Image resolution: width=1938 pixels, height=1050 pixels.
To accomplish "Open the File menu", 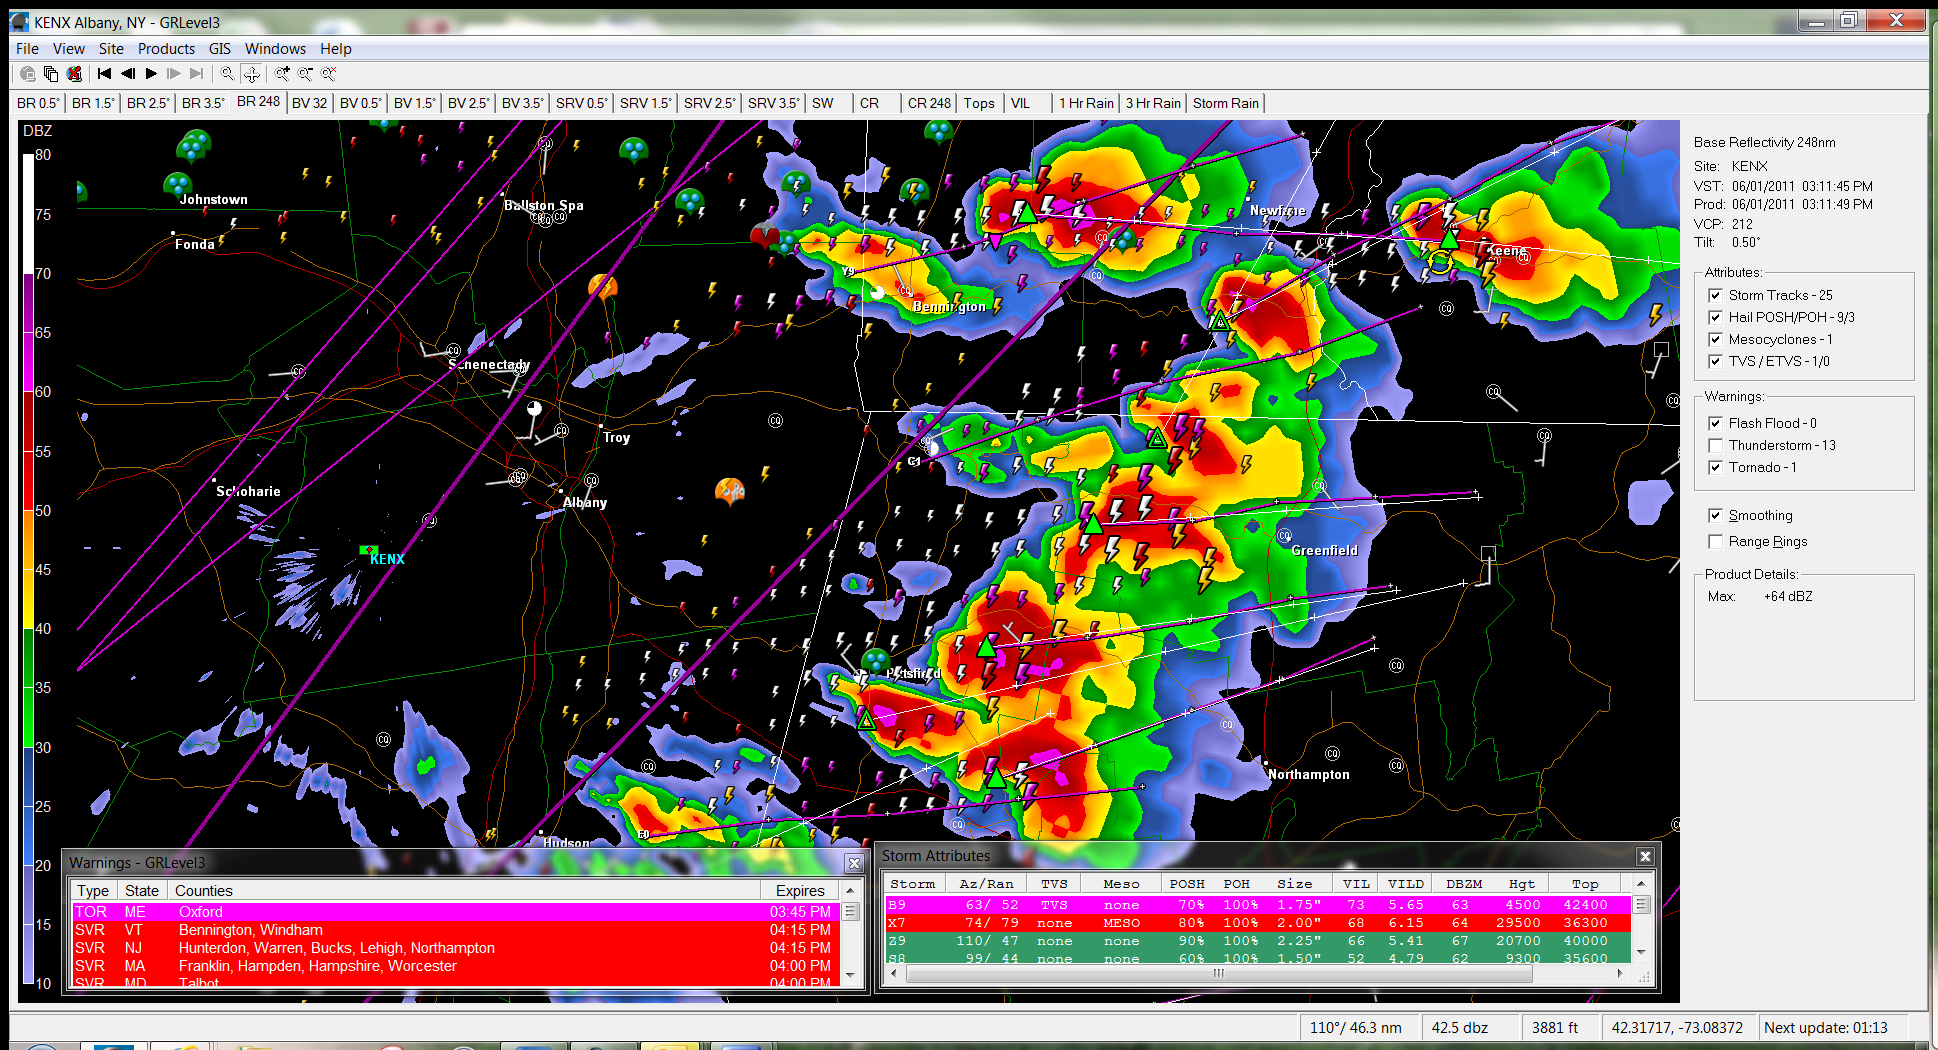I will (27, 48).
